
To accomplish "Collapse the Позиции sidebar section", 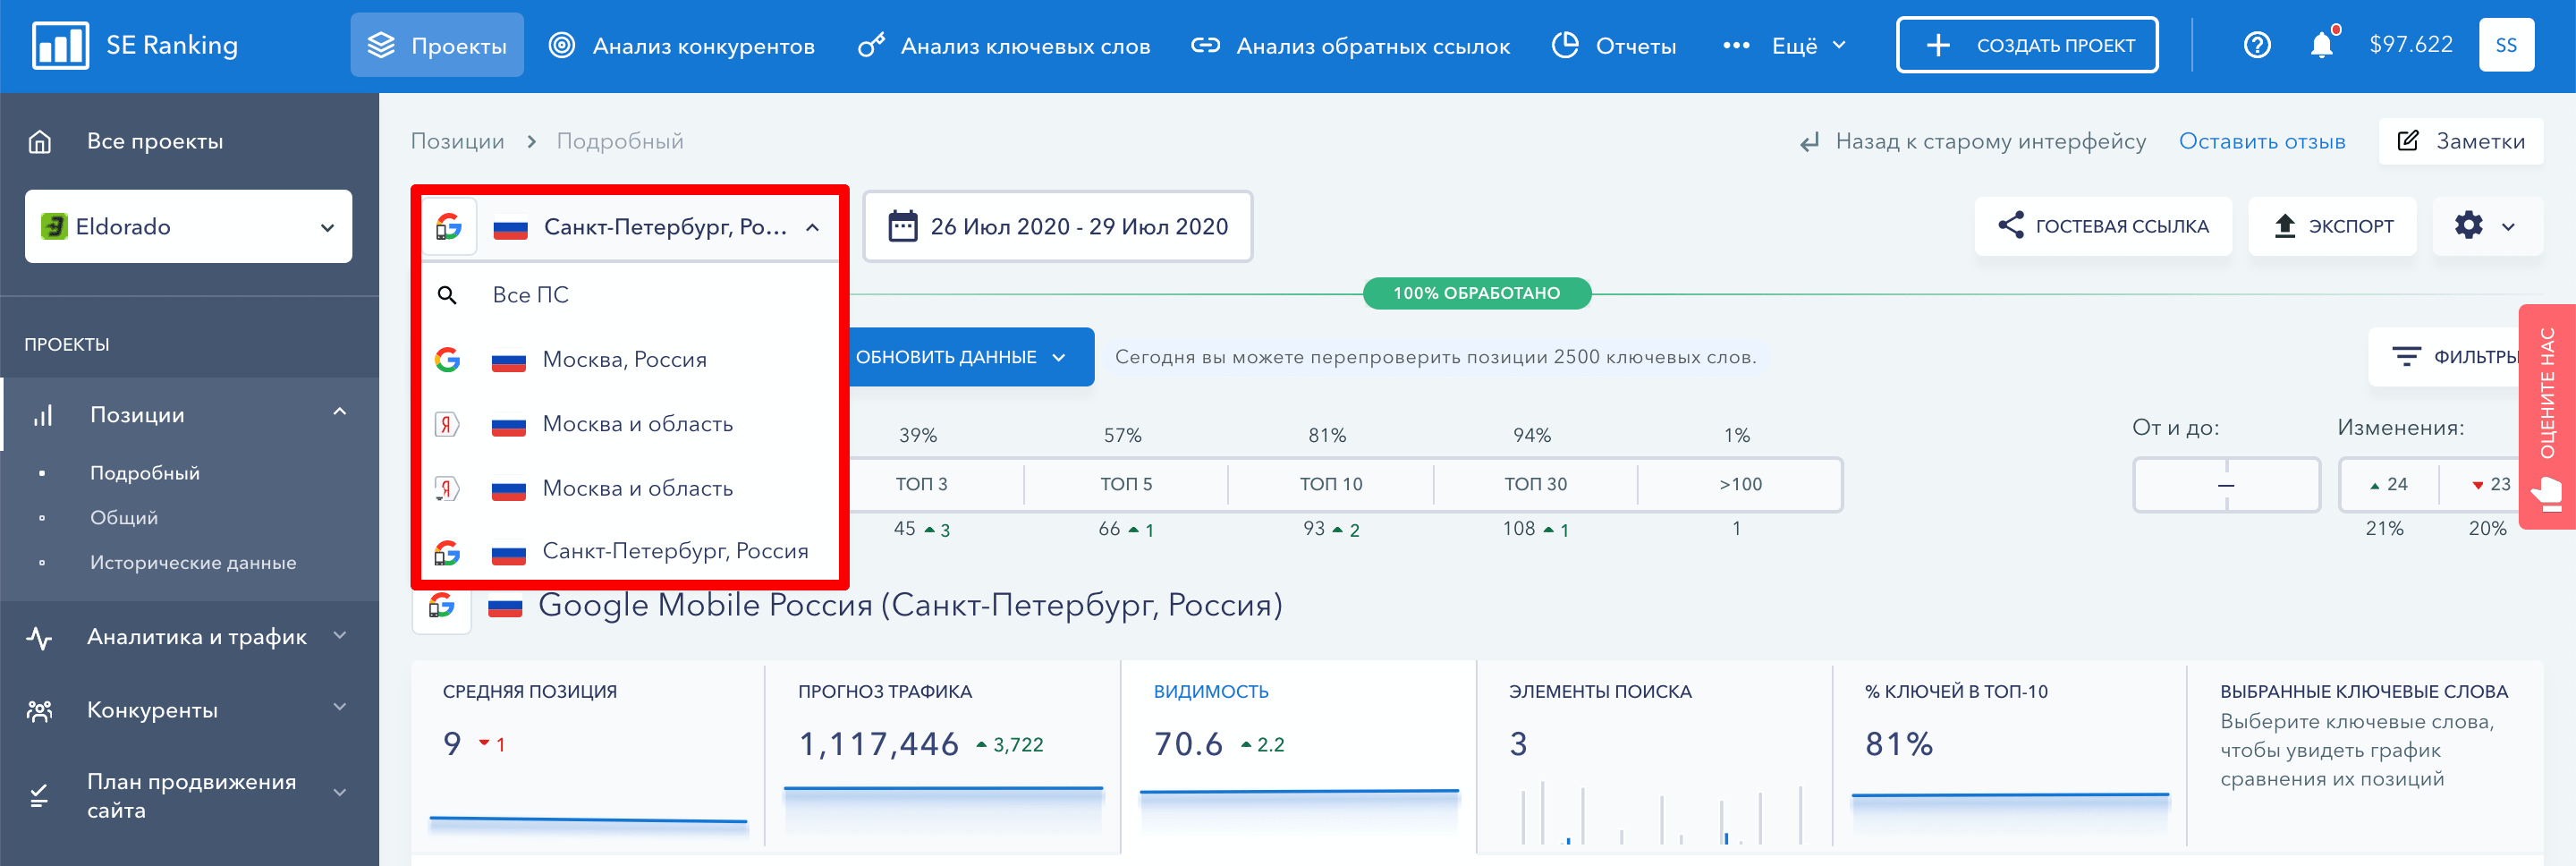I will coord(340,413).
